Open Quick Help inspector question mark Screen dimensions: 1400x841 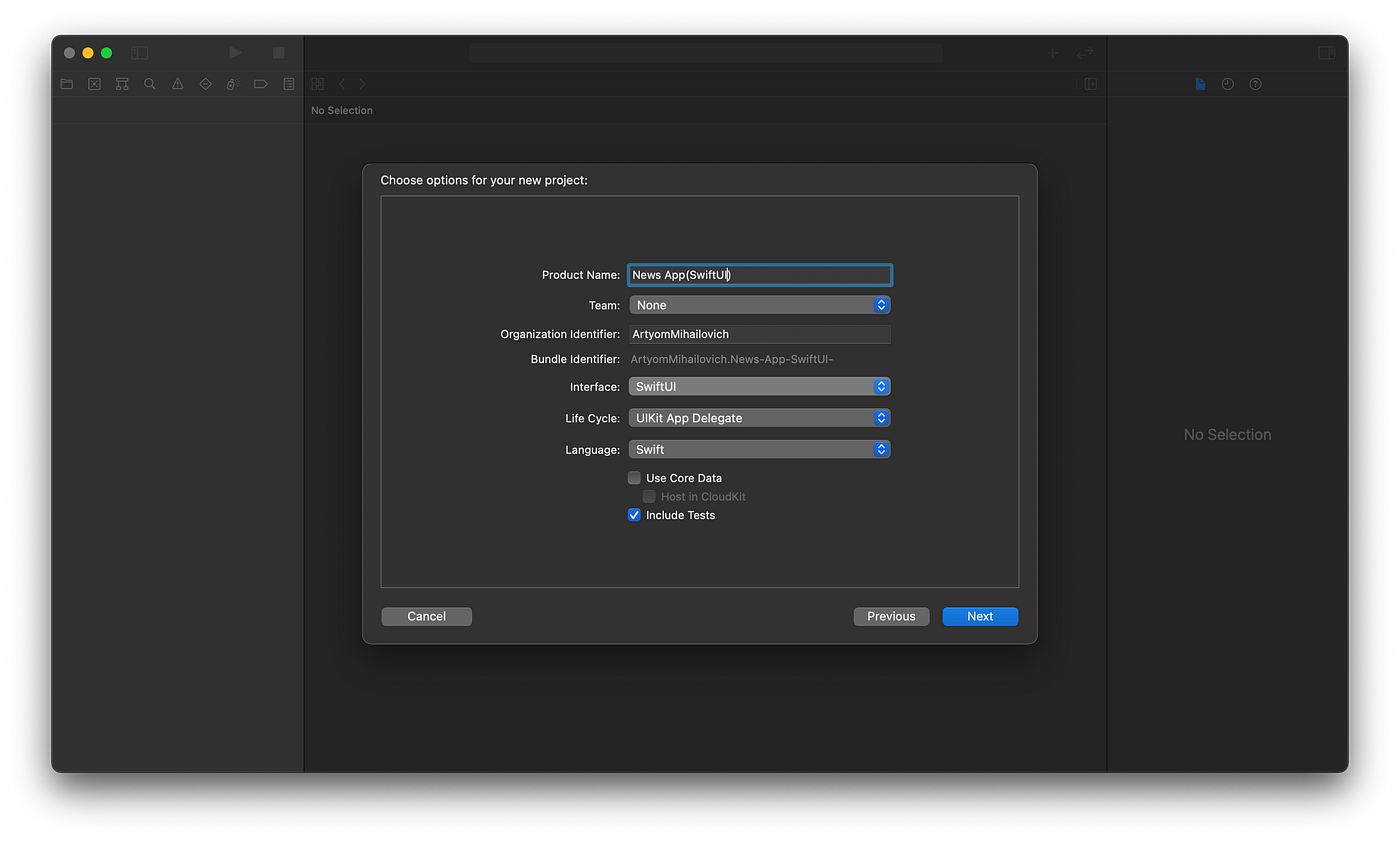[x=1255, y=84]
